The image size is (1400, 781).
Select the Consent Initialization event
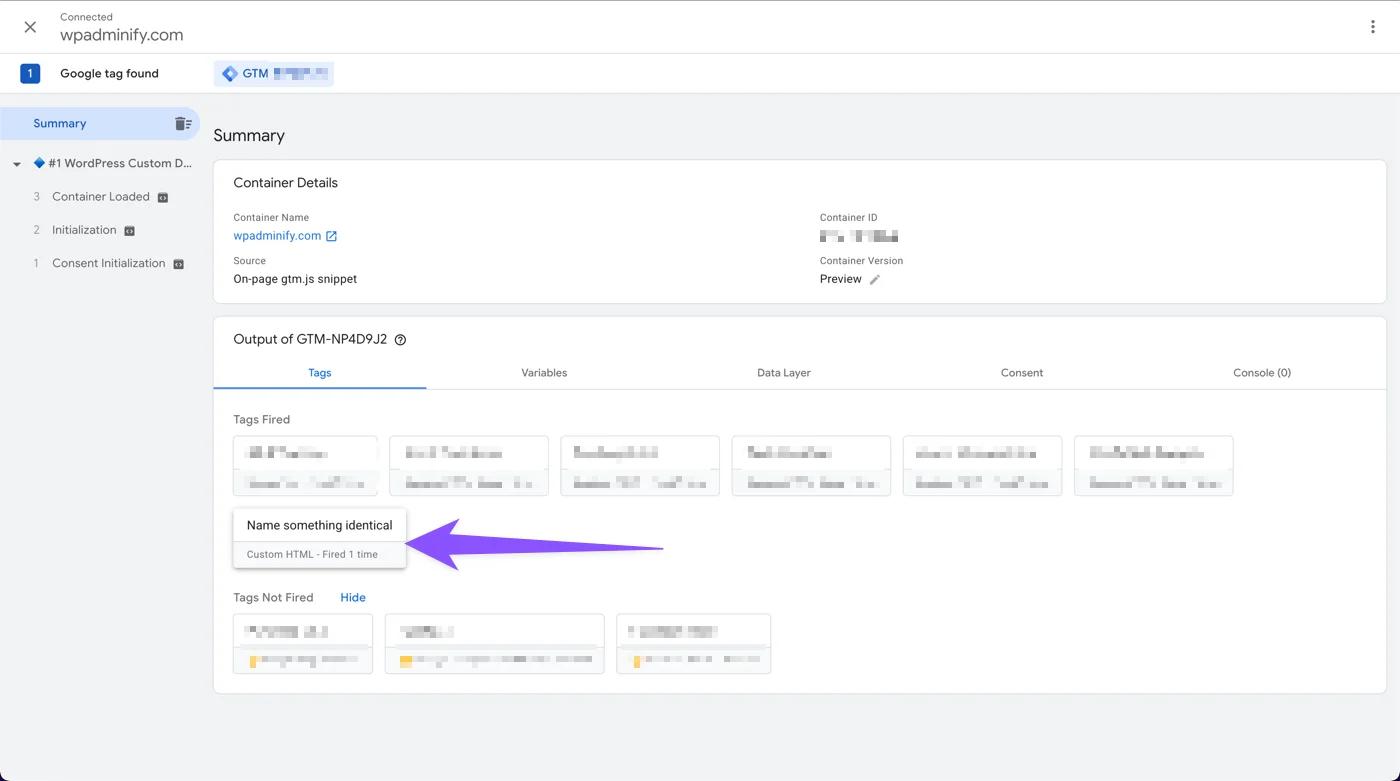(x=108, y=263)
